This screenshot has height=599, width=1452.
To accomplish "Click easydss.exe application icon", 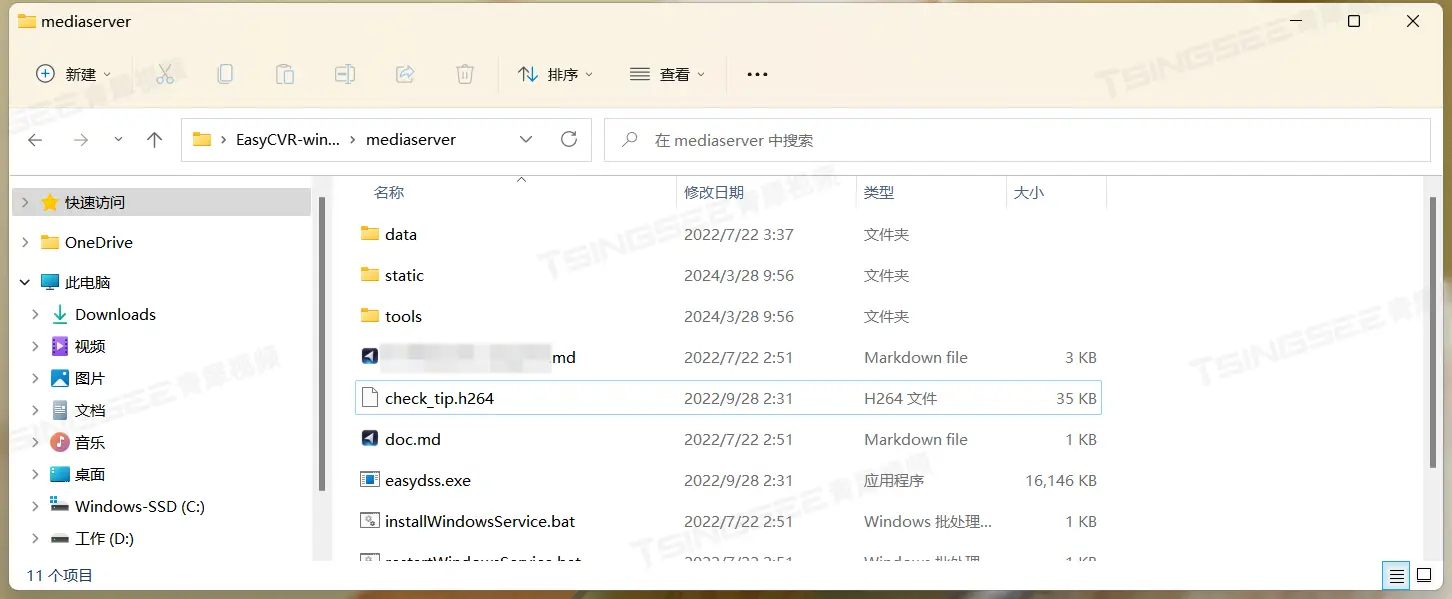I will pos(370,480).
